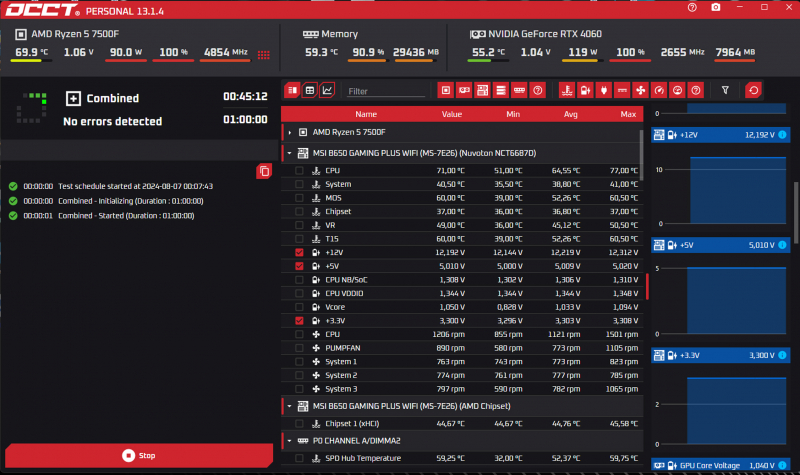Click the 'No errors detected' status text
This screenshot has width=800, height=475.
(x=112, y=121)
